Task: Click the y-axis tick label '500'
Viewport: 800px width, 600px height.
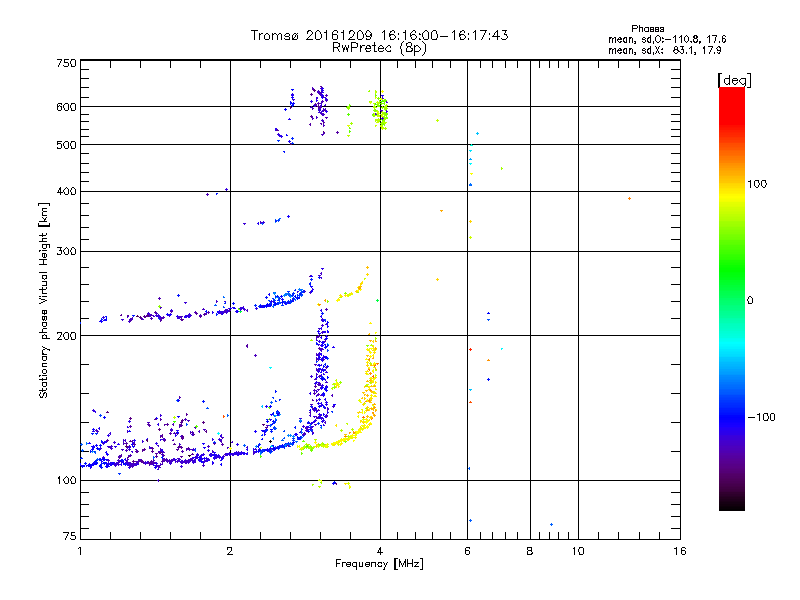Action: [x=66, y=145]
